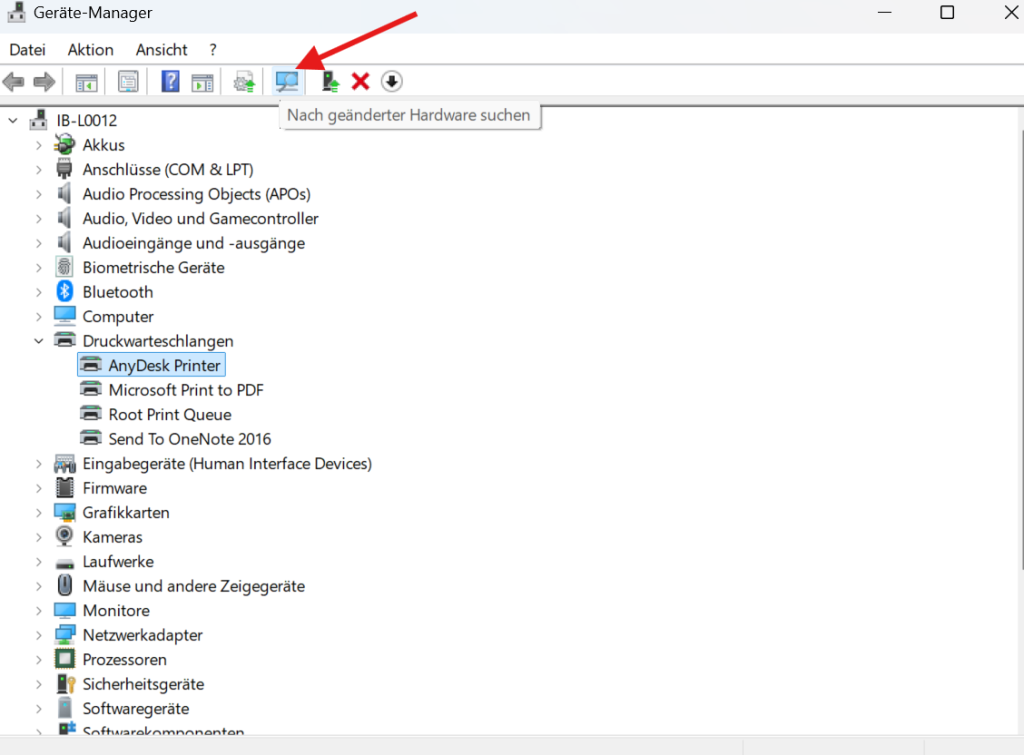The image size is (1024, 755).
Task: Click the properties sheet toolbar icon
Action: coord(128,82)
